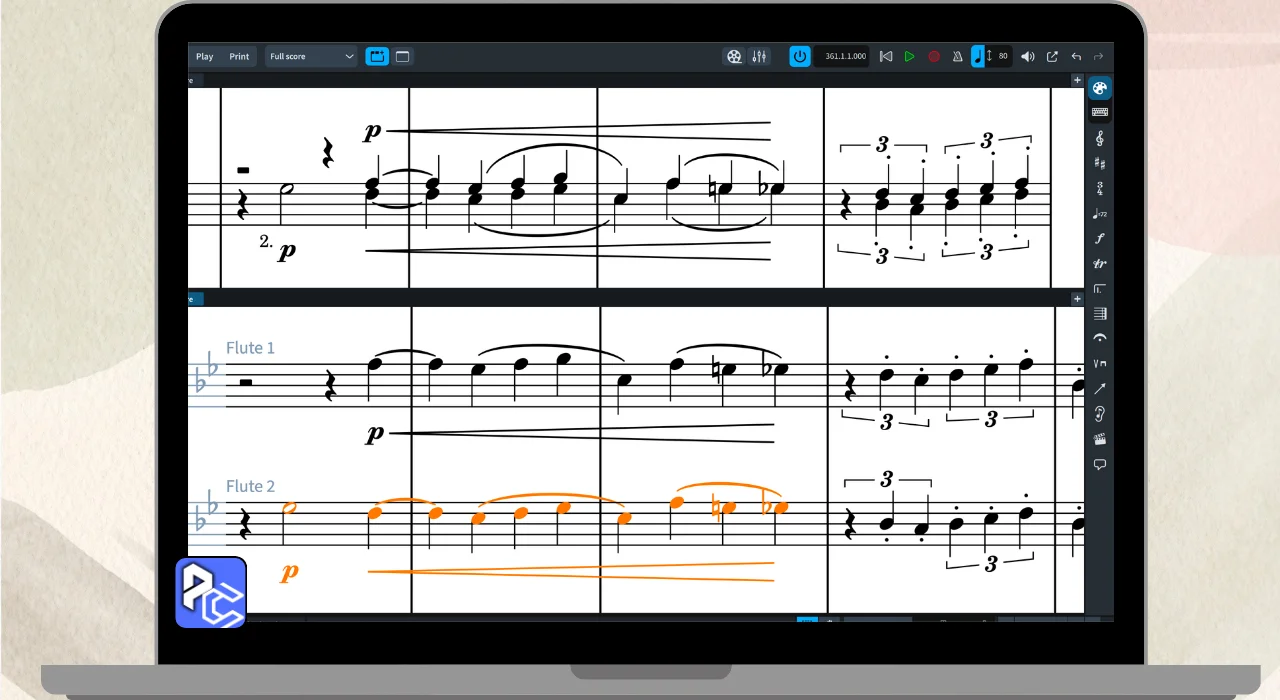This screenshot has height=700, width=1280.
Task: Open the Repeat Structures panel
Action: click(1100, 289)
